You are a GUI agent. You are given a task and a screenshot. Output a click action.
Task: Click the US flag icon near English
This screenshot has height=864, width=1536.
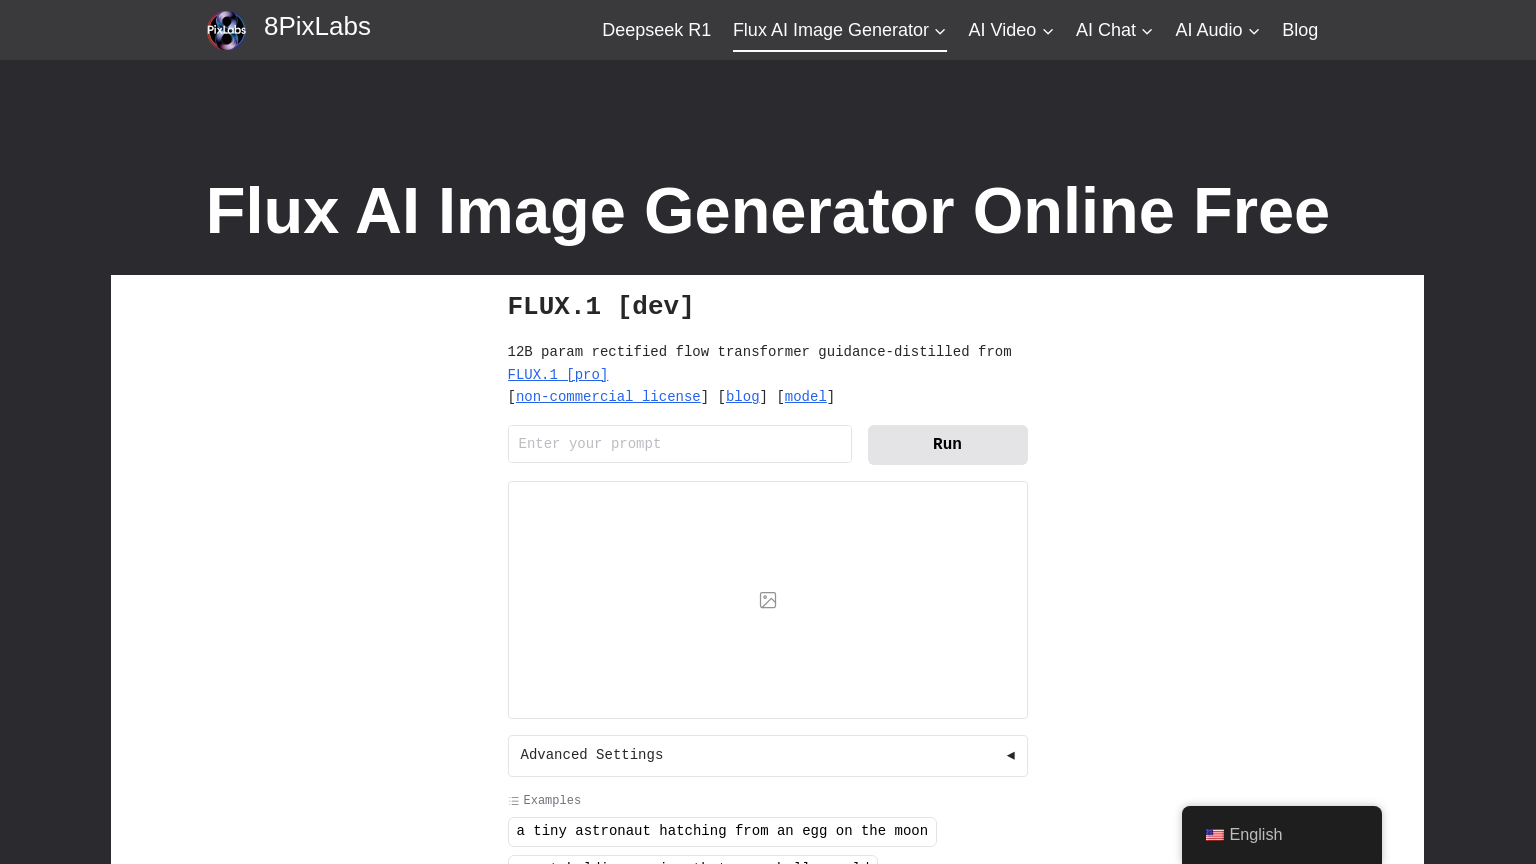coord(1213,834)
